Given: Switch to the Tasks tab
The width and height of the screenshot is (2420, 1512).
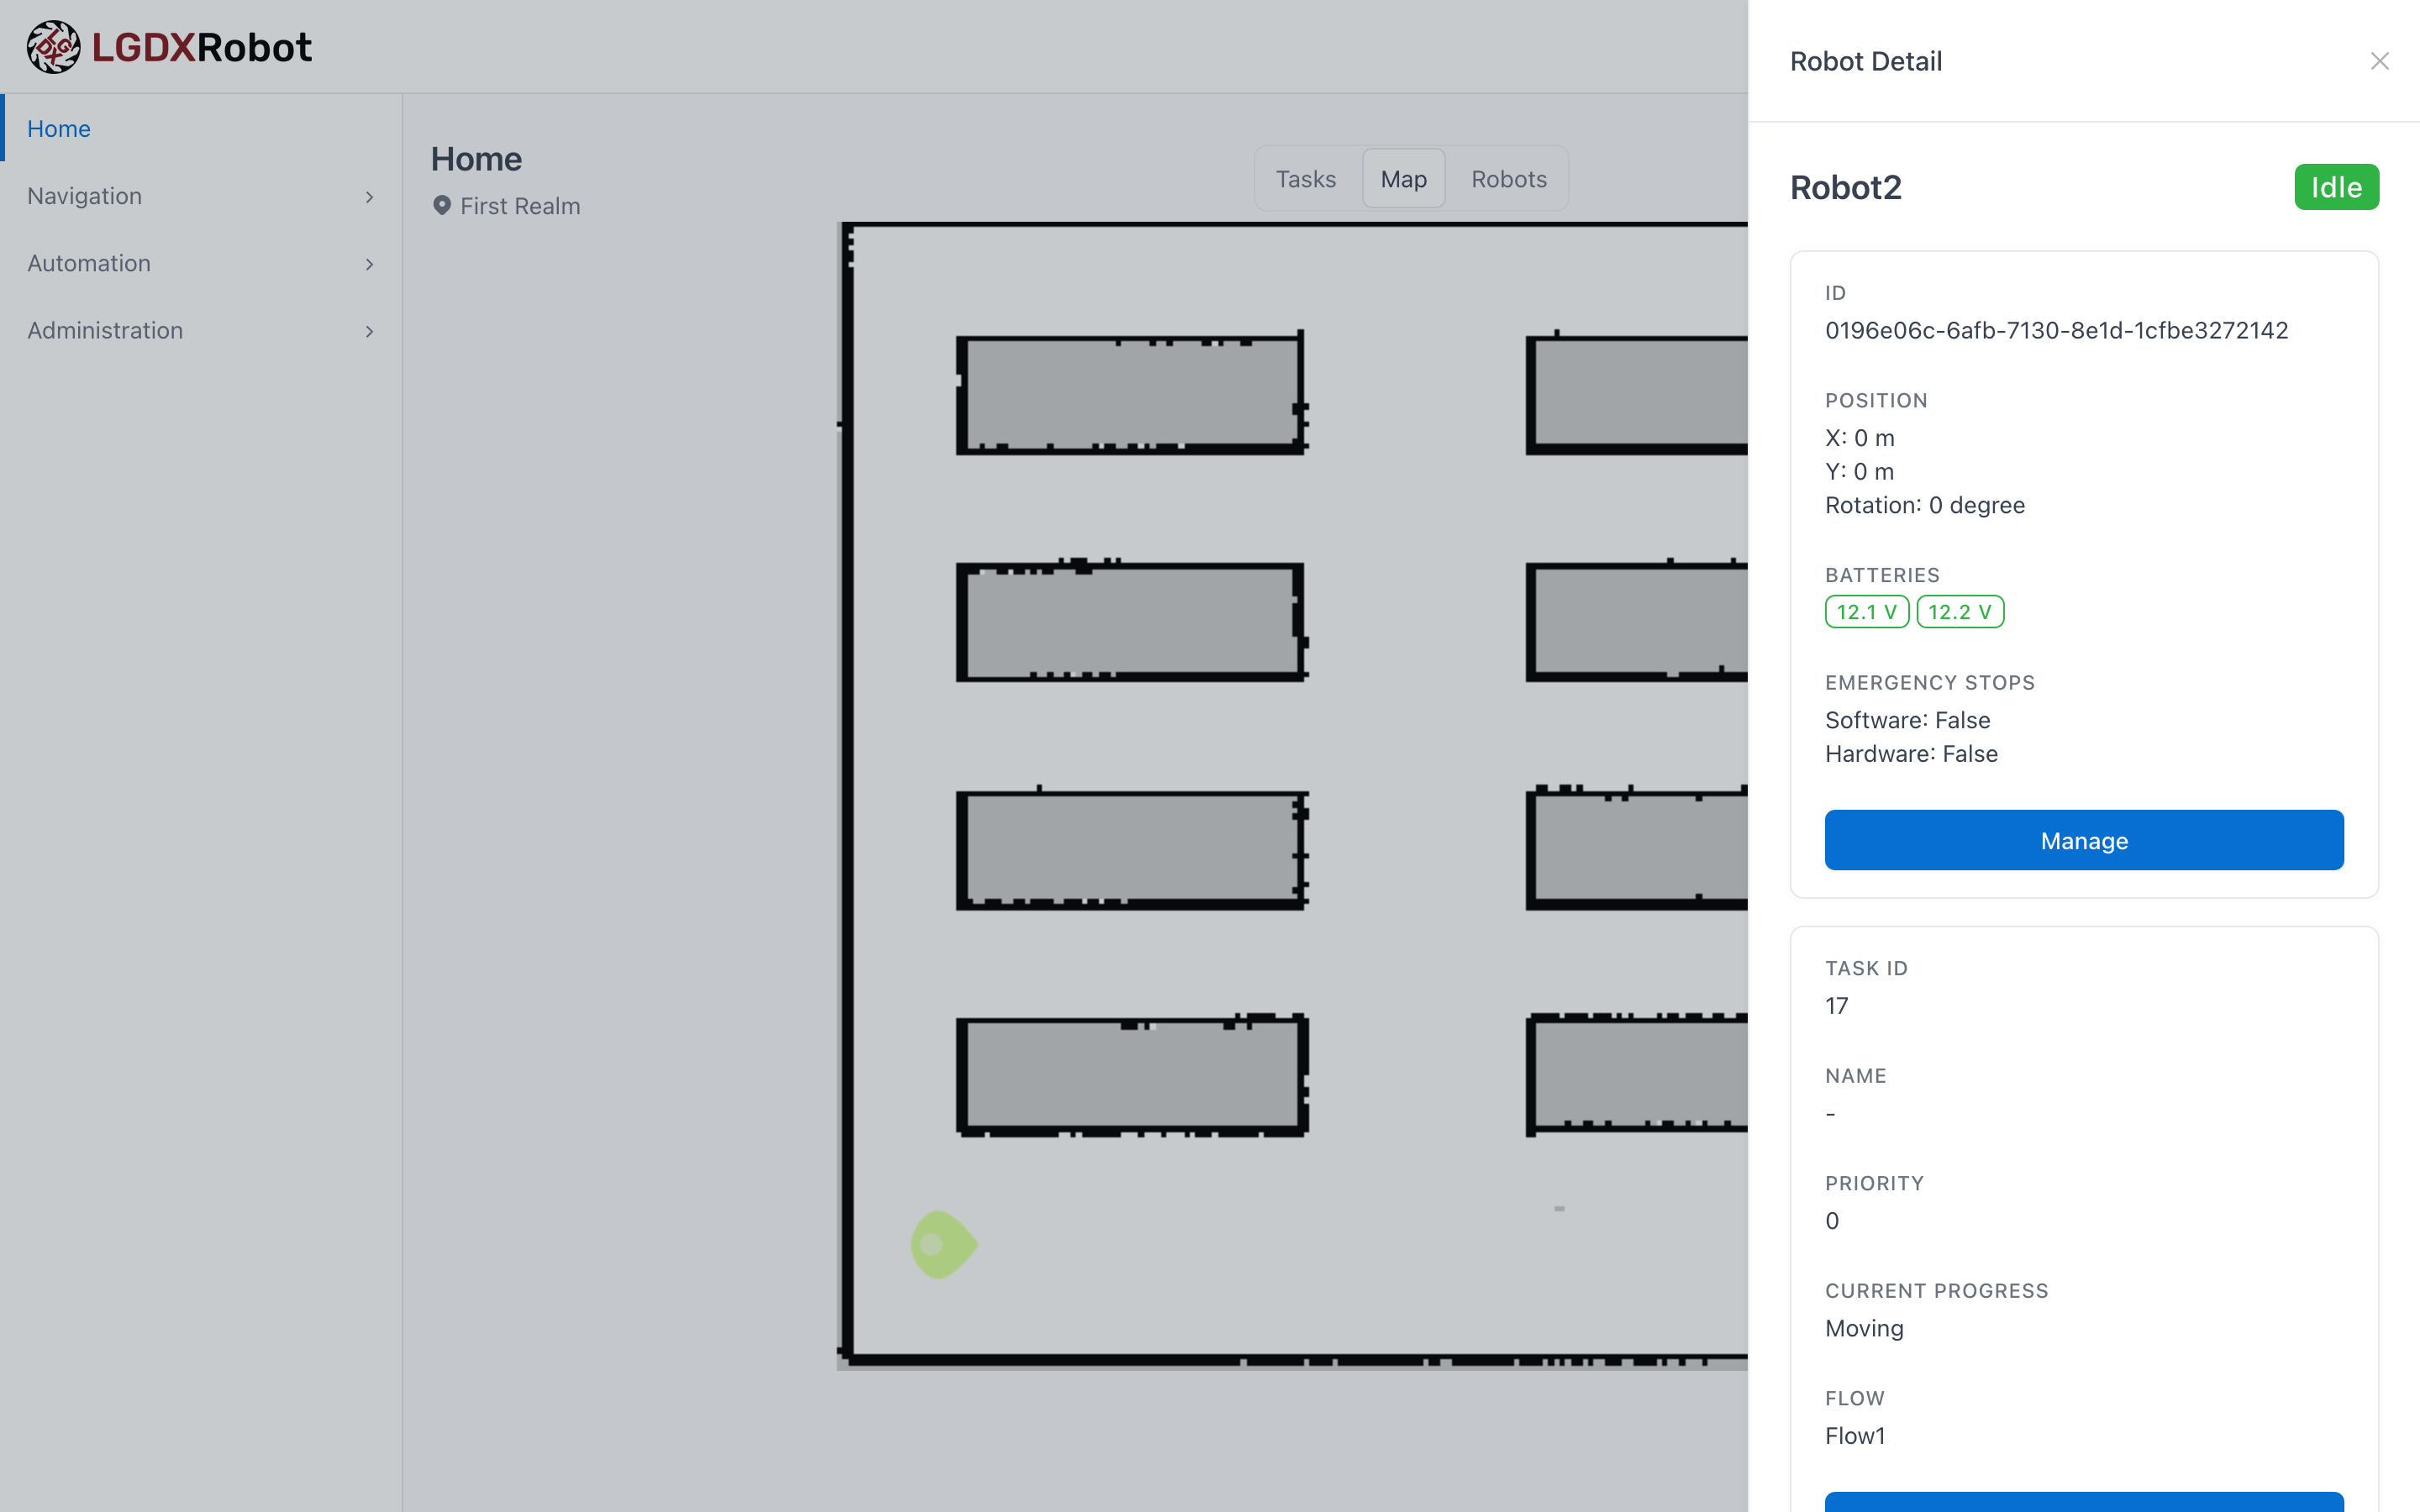Looking at the screenshot, I should 1306,179.
